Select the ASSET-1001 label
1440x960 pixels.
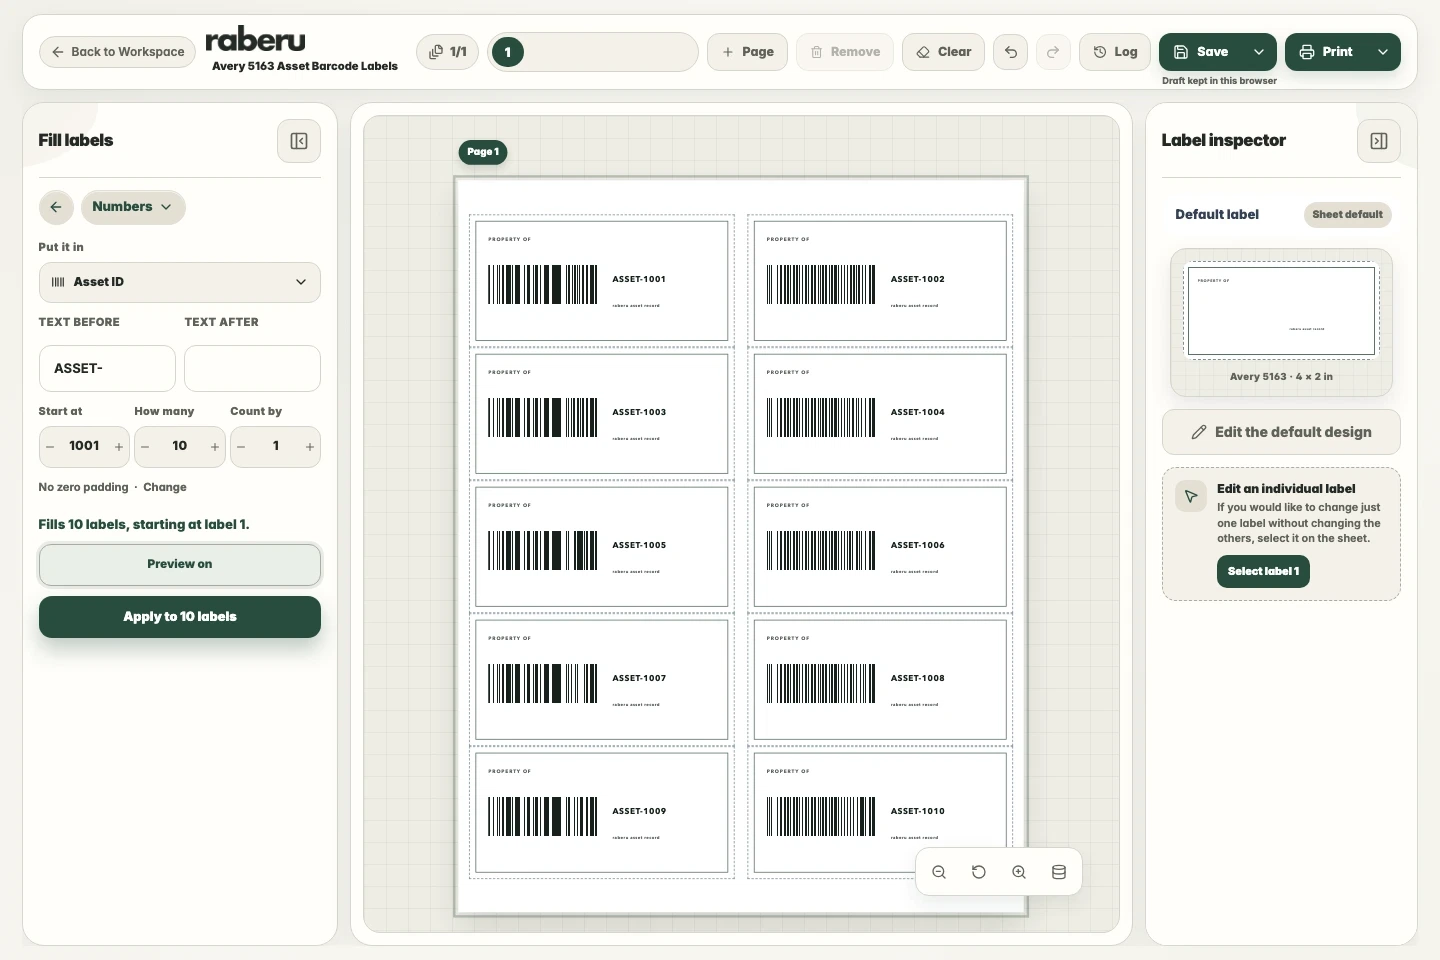601,281
